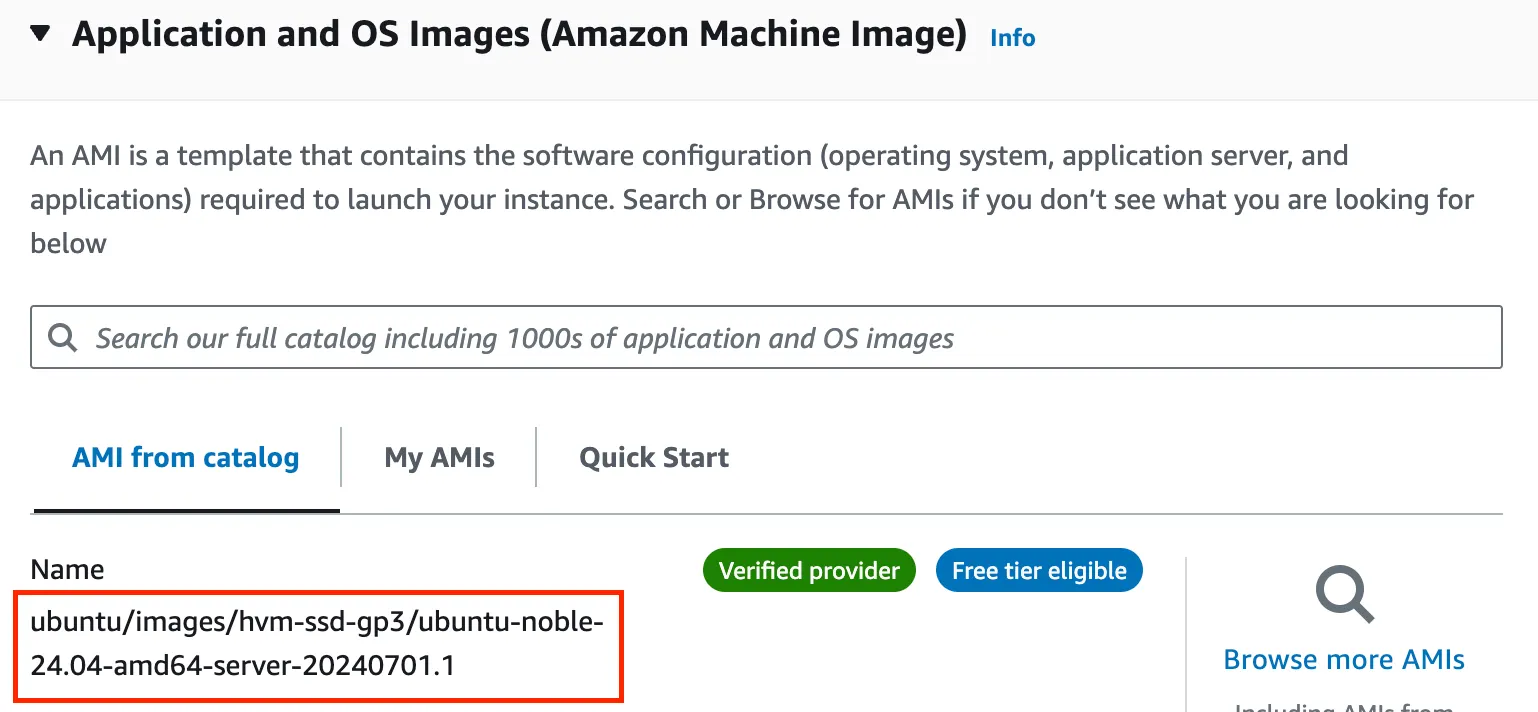Follow the Browse more AMIs link
The width and height of the screenshot is (1538, 712).
(x=1344, y=660)
